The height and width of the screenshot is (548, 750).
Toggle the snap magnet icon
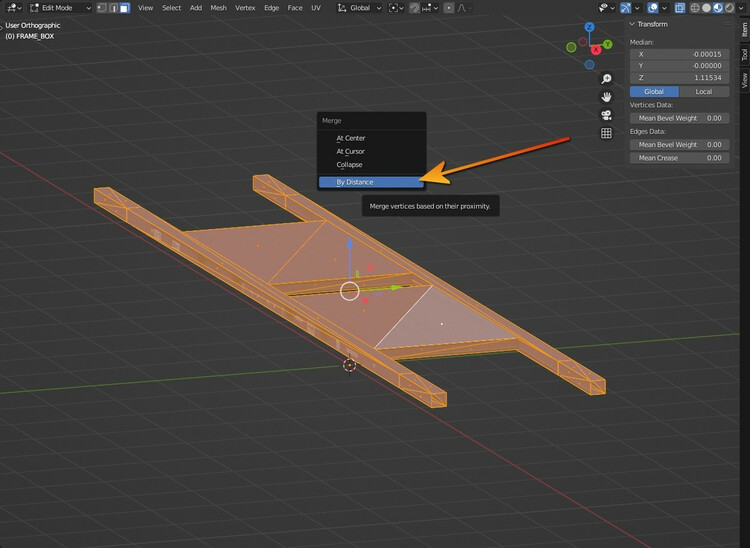(x=414, y=8)
